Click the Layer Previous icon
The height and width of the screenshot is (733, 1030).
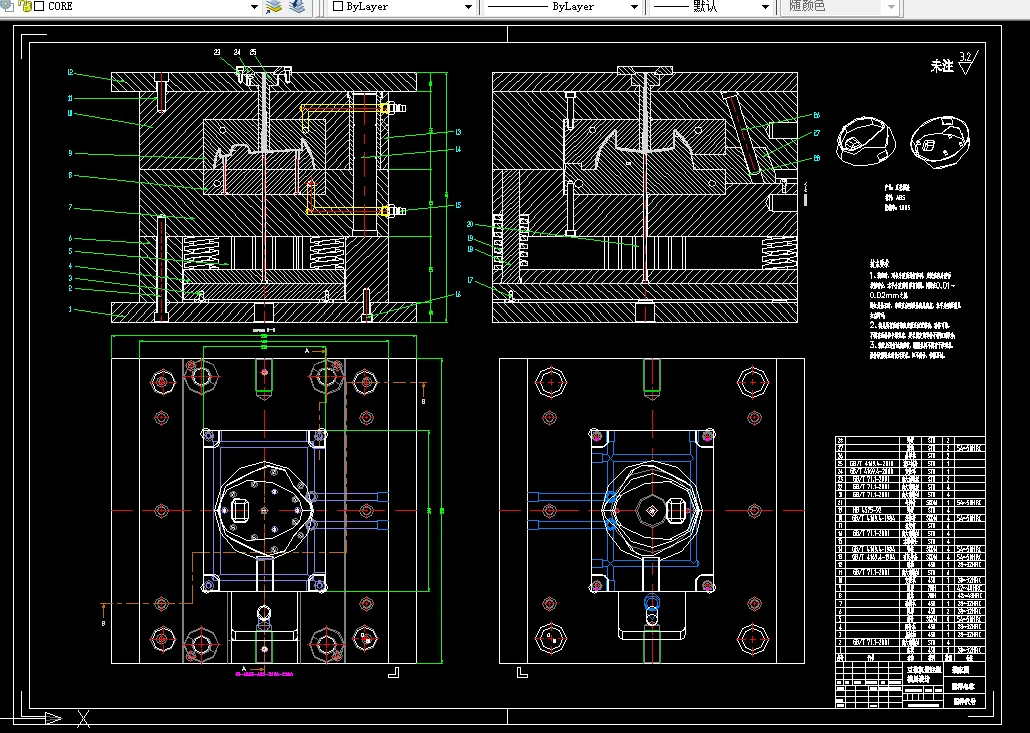[296, 6]
